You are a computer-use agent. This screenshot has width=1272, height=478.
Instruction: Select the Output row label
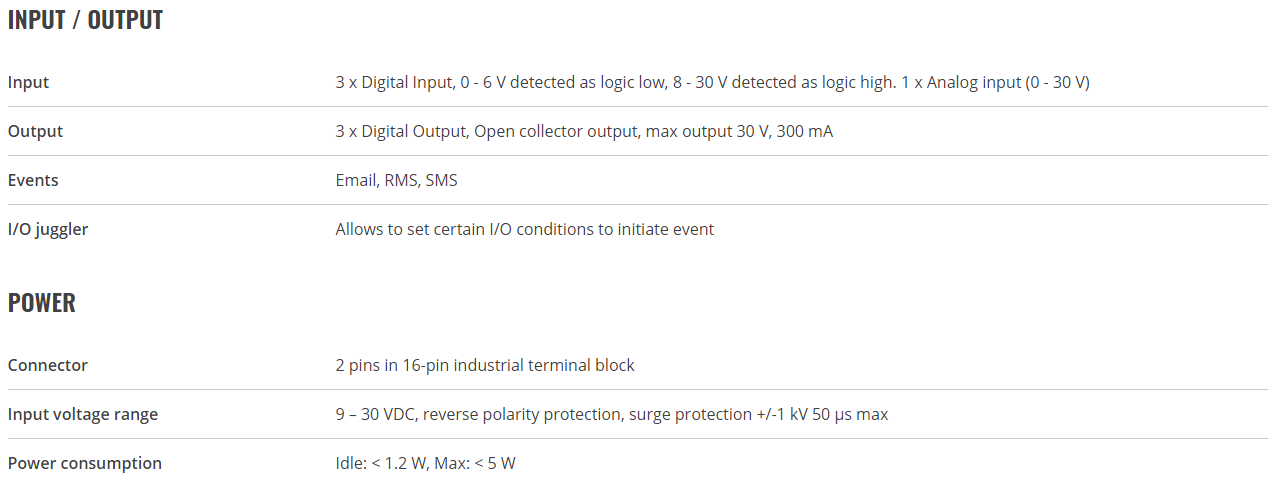tap(35, 132)
